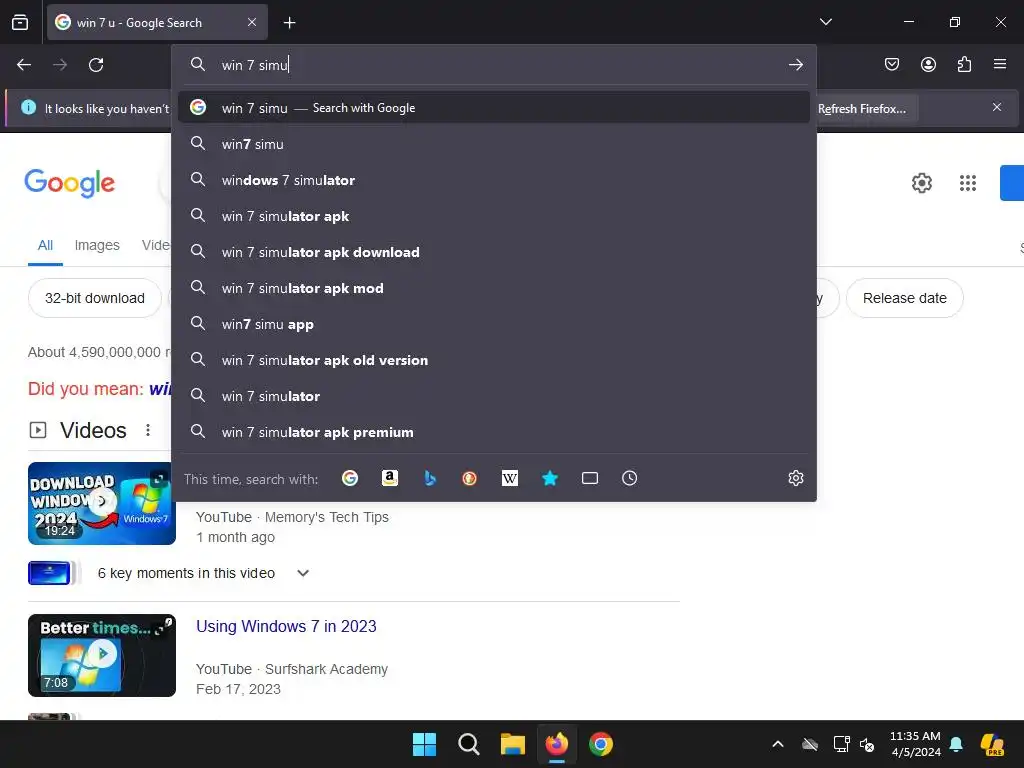1024x768 pixels.
Task: Search in History clock icon
Action: (630, 479)
